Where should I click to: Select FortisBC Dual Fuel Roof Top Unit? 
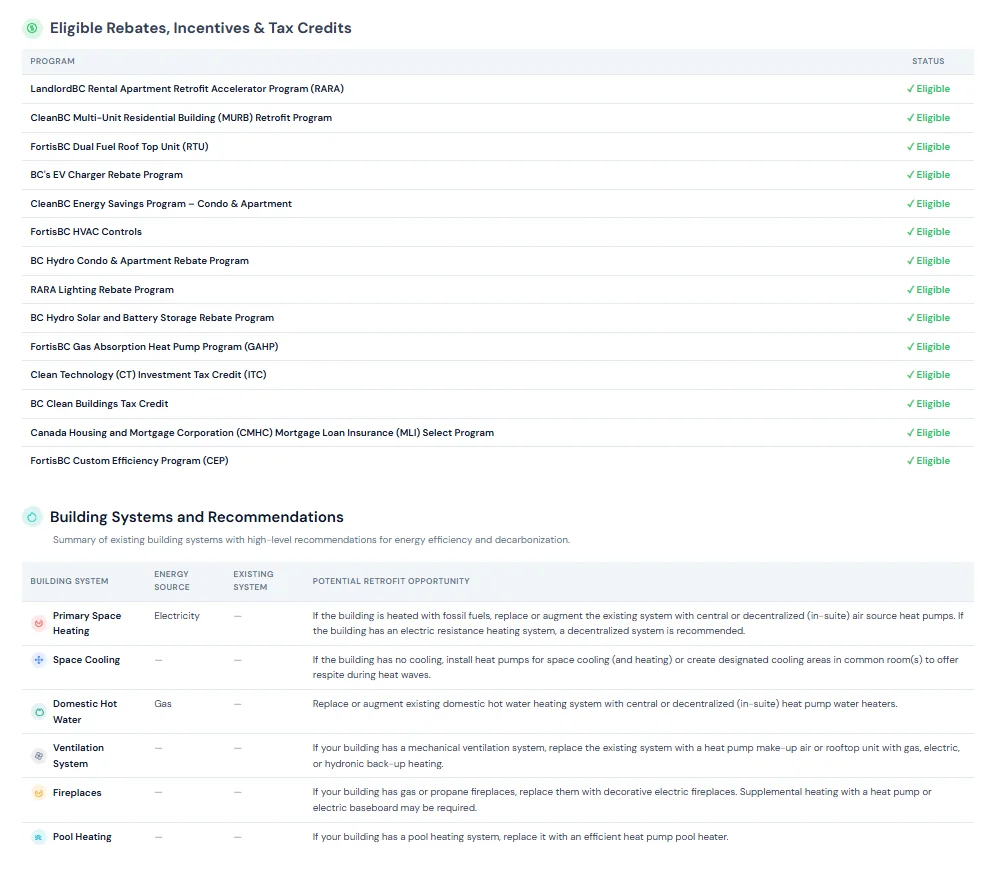[498, 147]
